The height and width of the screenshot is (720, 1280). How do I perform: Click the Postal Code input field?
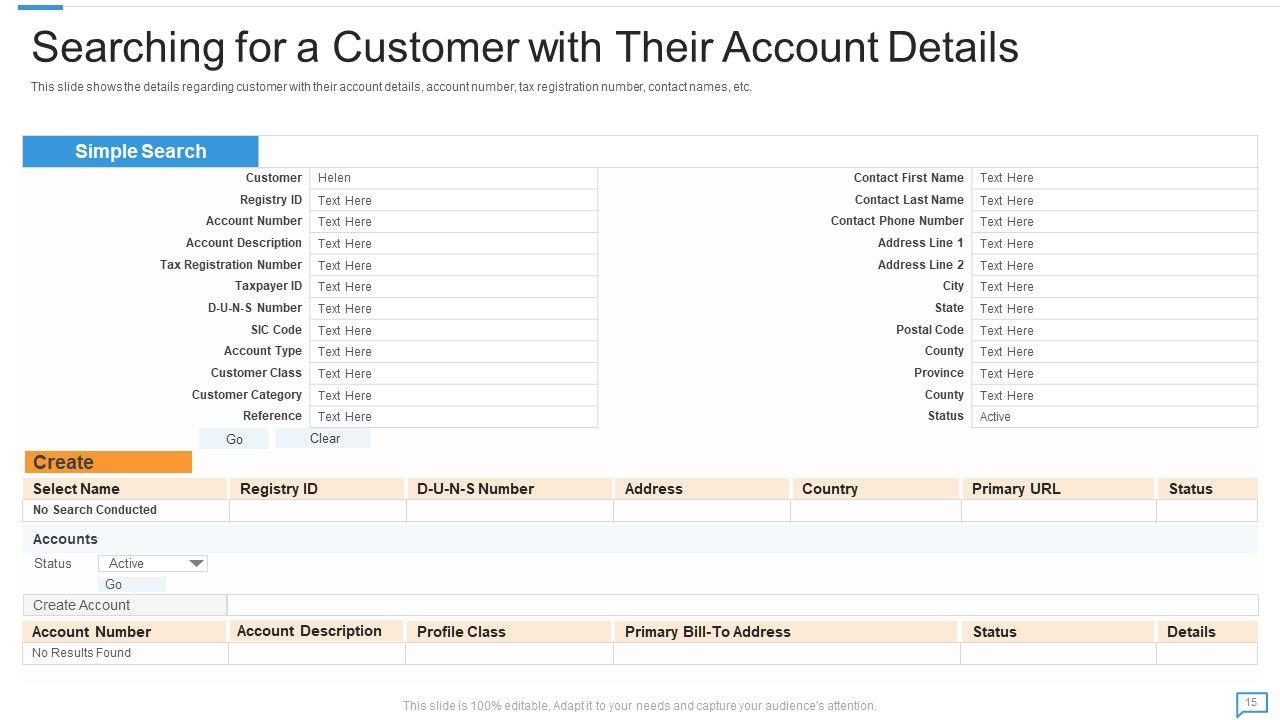point(1114,330)
